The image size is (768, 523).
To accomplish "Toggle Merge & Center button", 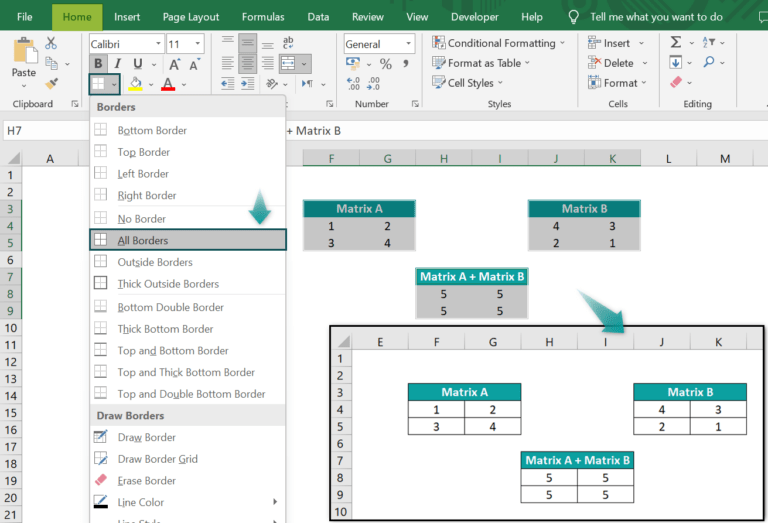I will [288, 63].
